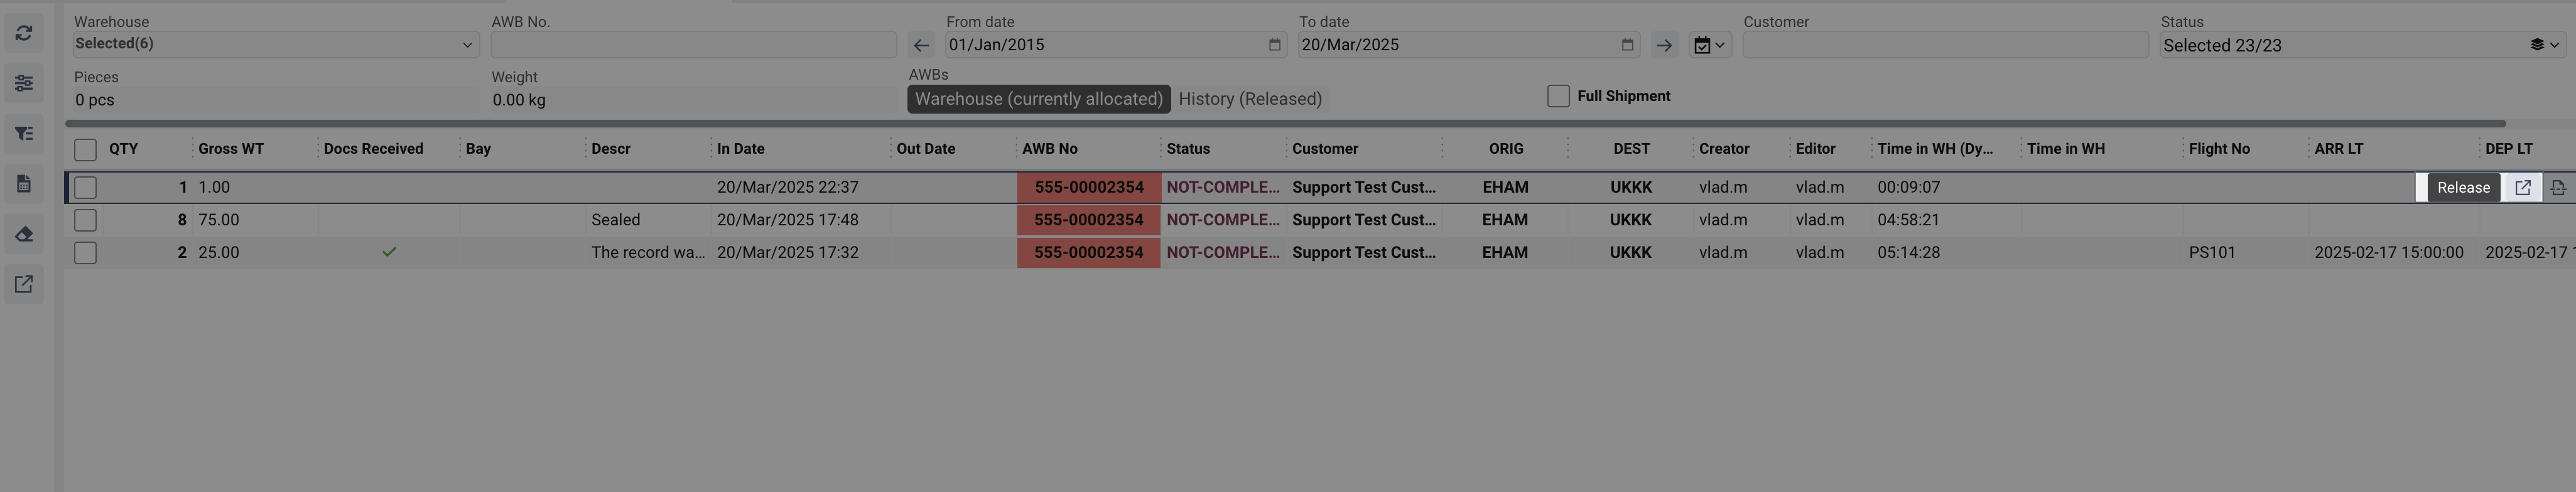
Task: Click the refresh icon in the sidebar
Action: (24, 33)
